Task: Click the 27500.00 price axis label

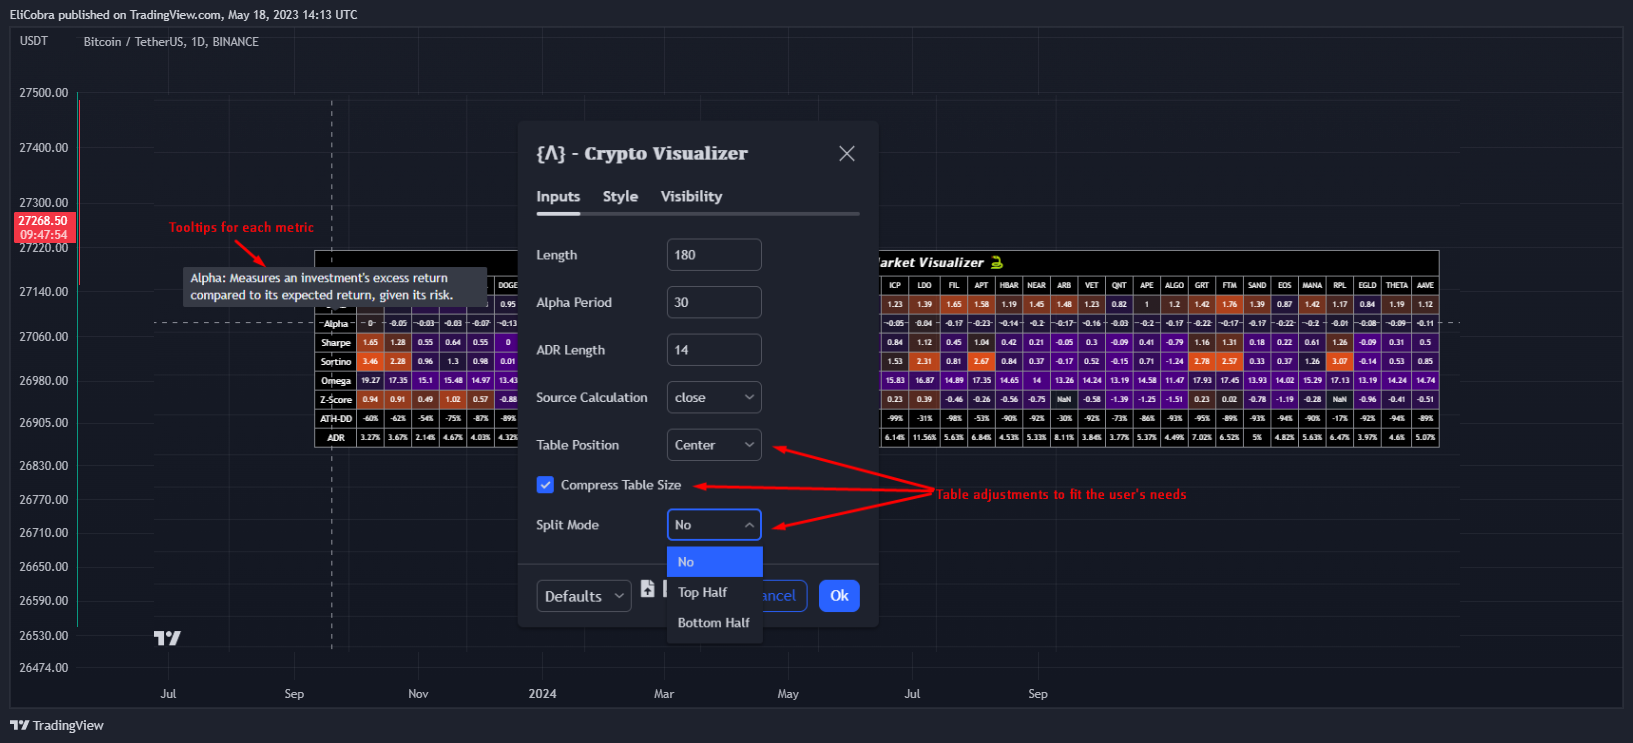Action: (x=44, y=93)
